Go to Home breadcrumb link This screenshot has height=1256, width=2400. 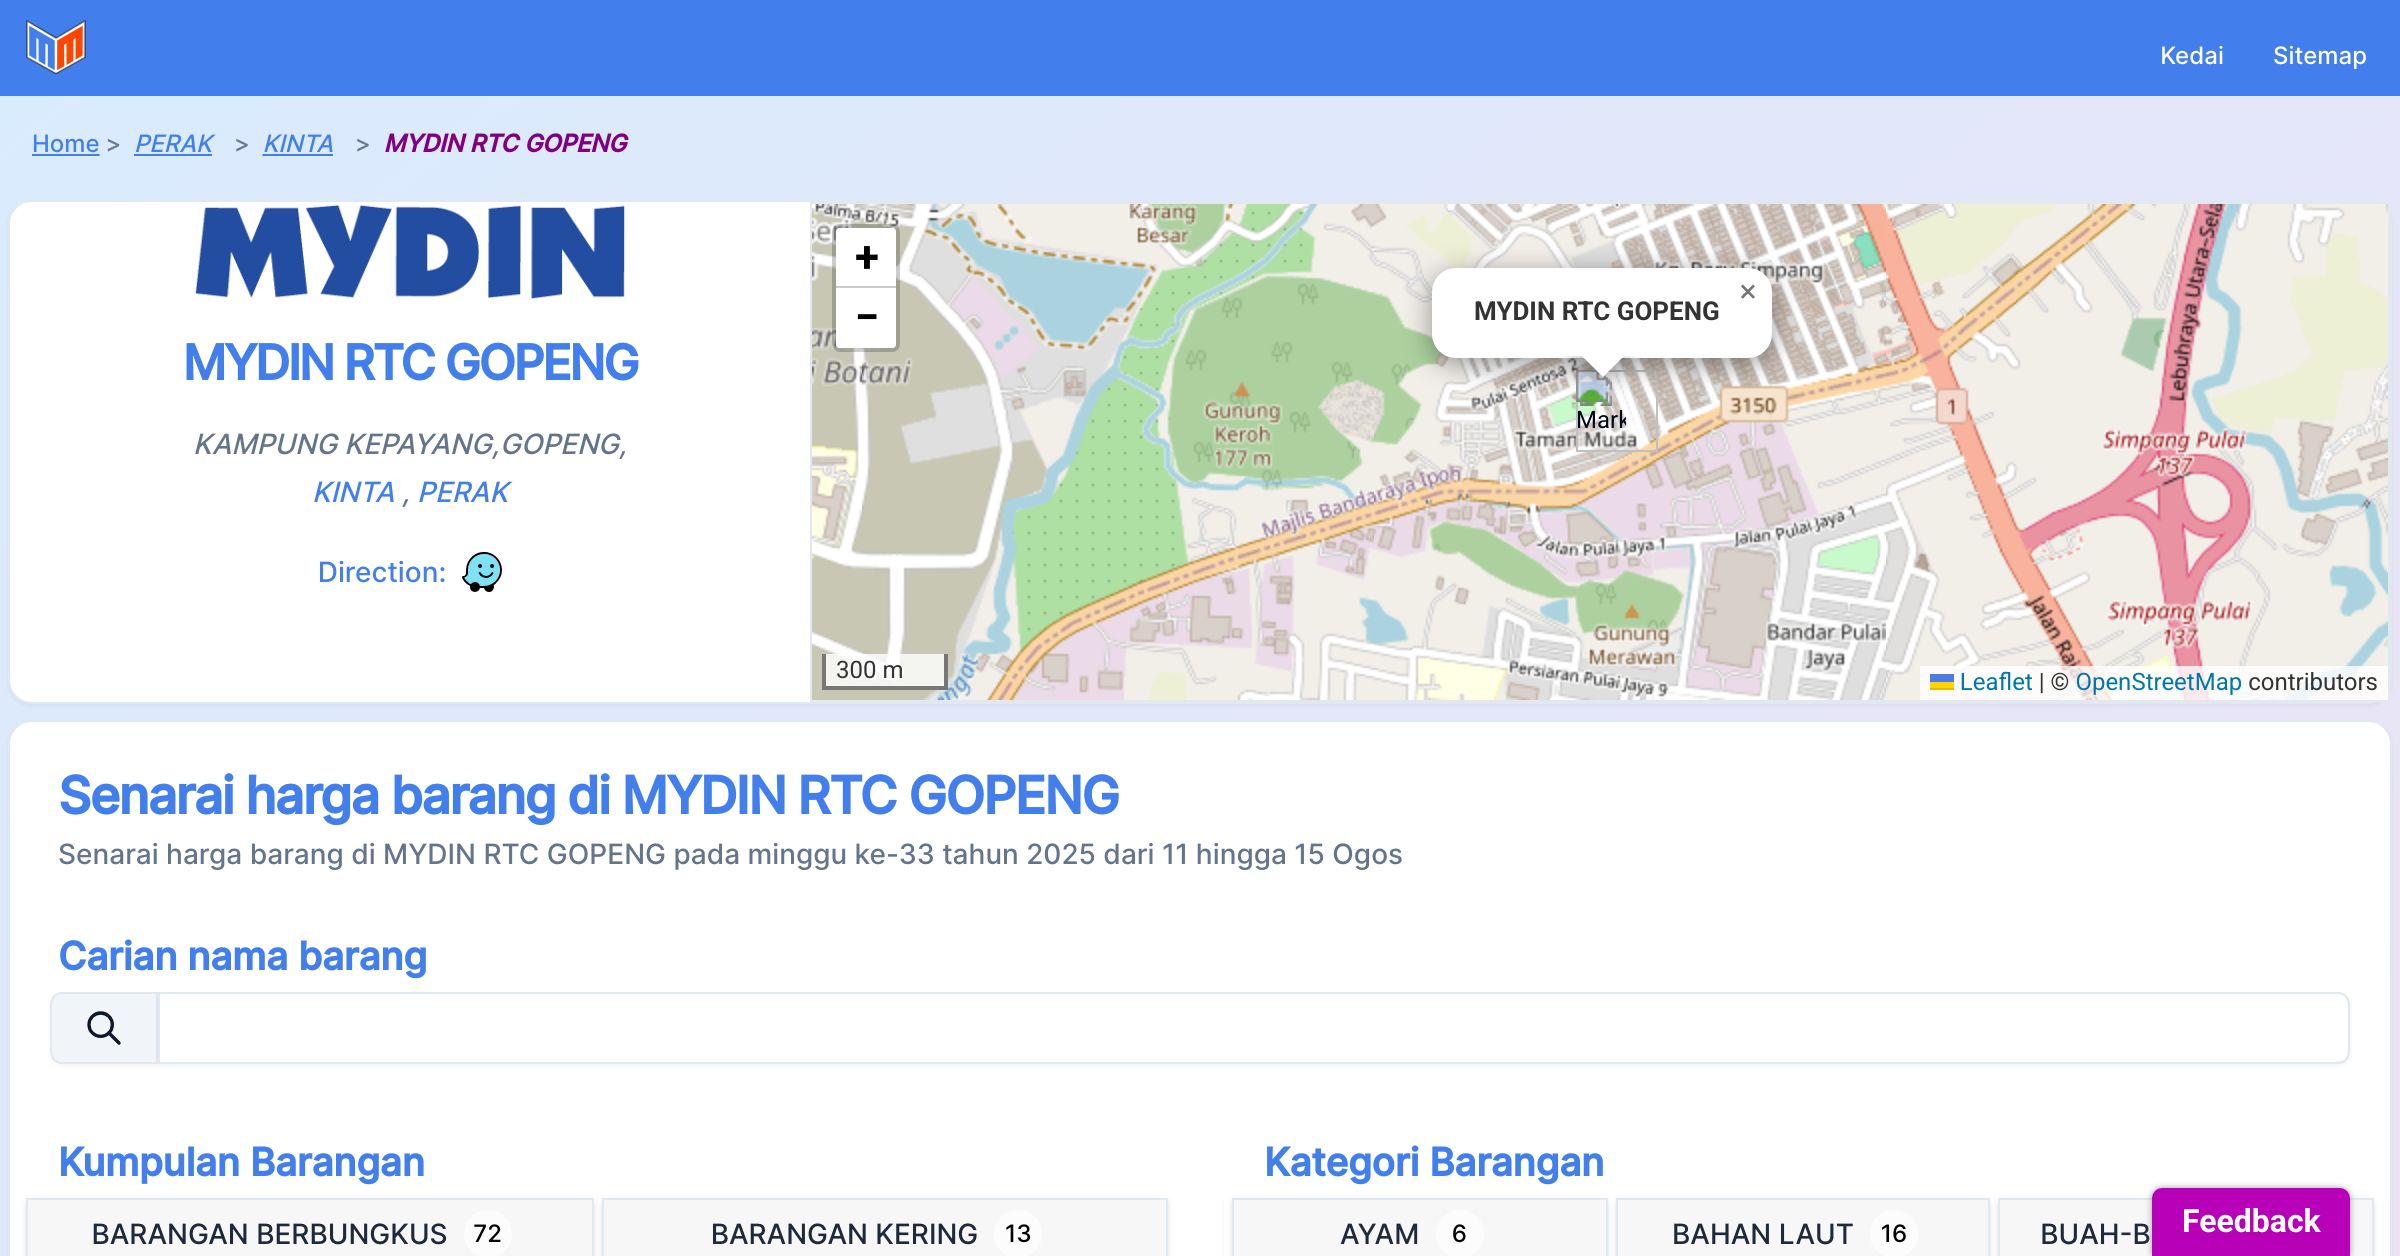[x=65, y=143]
